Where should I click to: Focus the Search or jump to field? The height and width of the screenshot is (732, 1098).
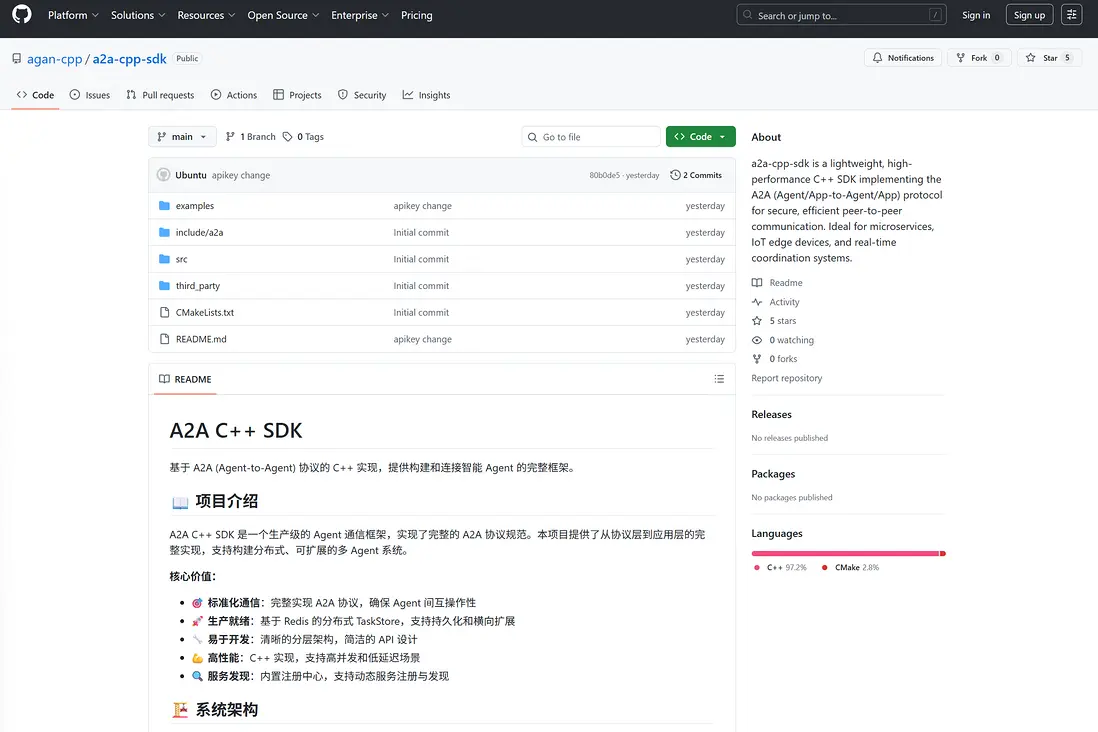click(841, 15)
